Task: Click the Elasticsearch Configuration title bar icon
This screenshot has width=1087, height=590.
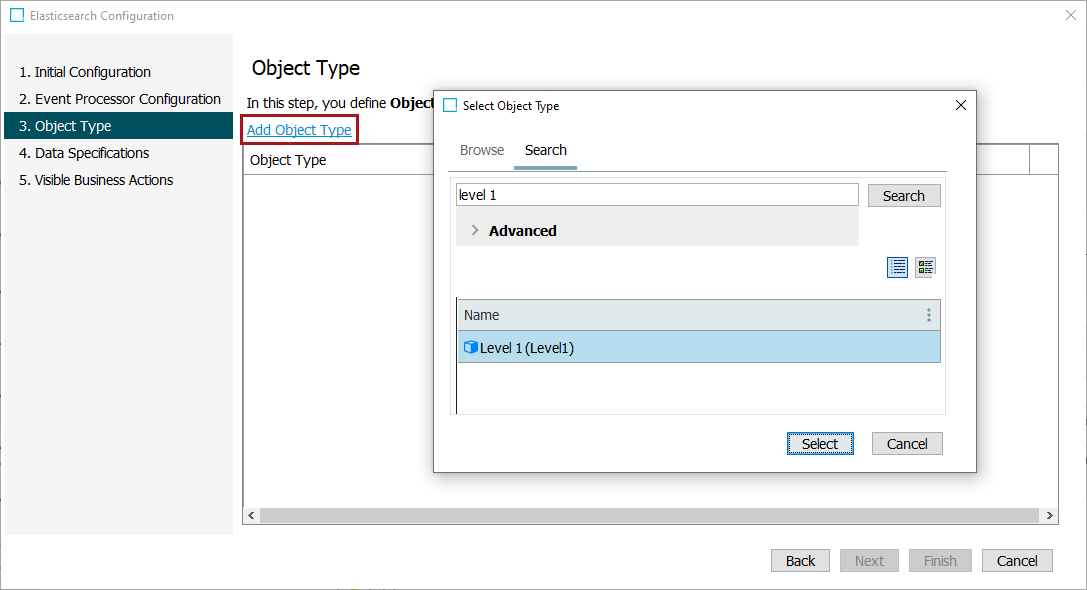Action: pyautogui.click(x=17, y=16)
